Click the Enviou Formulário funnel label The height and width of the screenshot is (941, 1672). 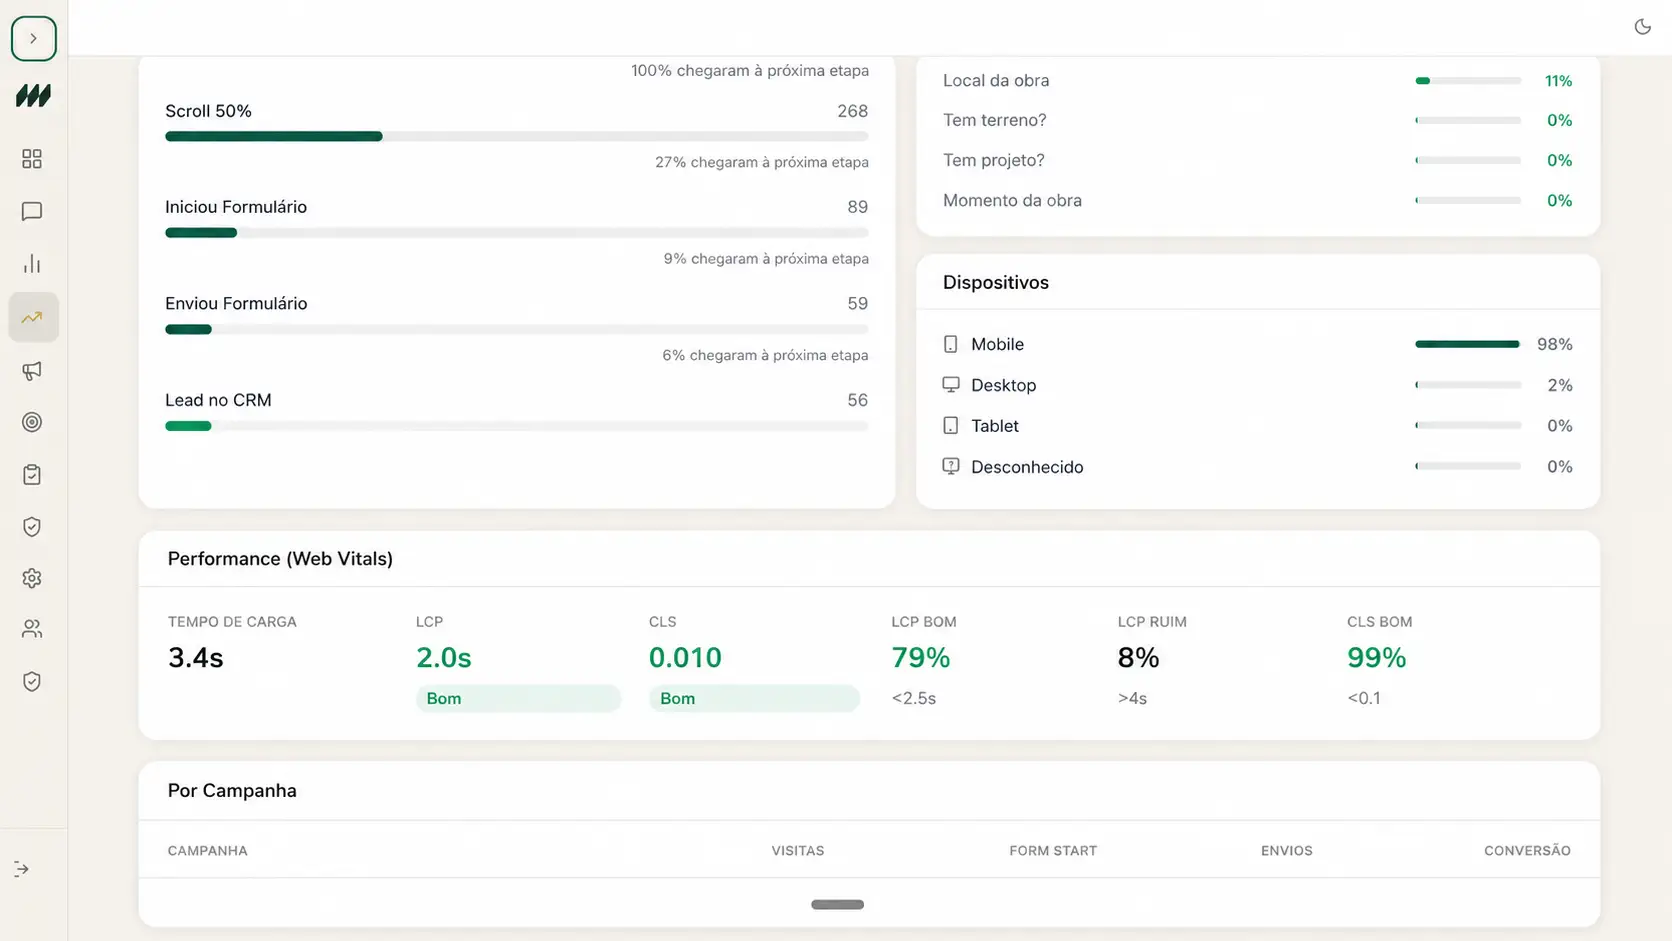click(x=236, y=304)
